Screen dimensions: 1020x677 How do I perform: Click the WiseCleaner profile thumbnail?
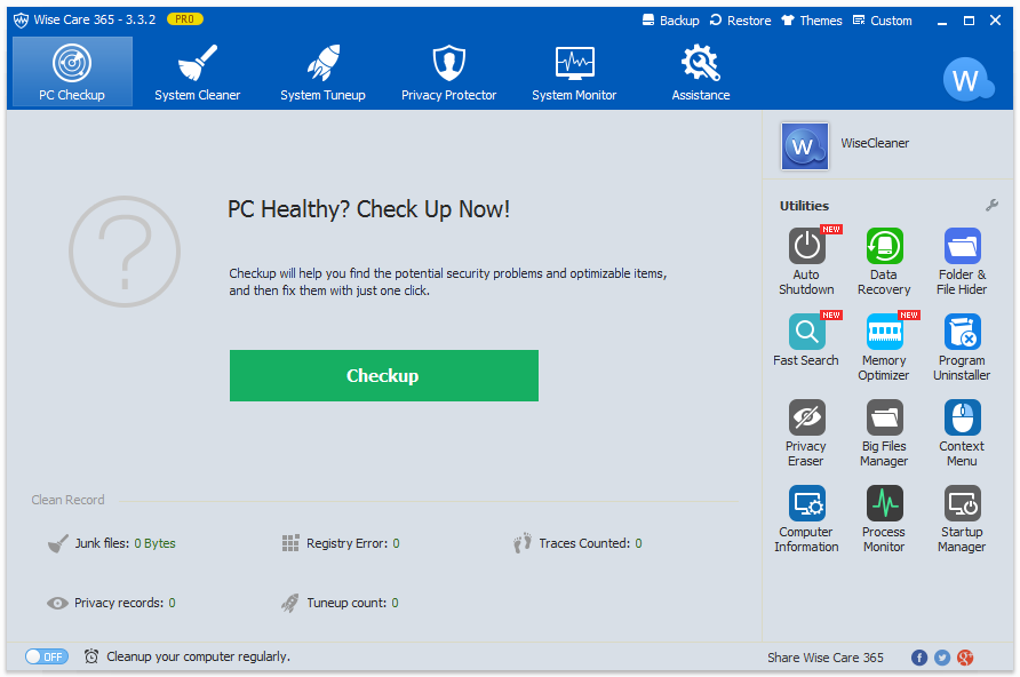pos(805,146)
